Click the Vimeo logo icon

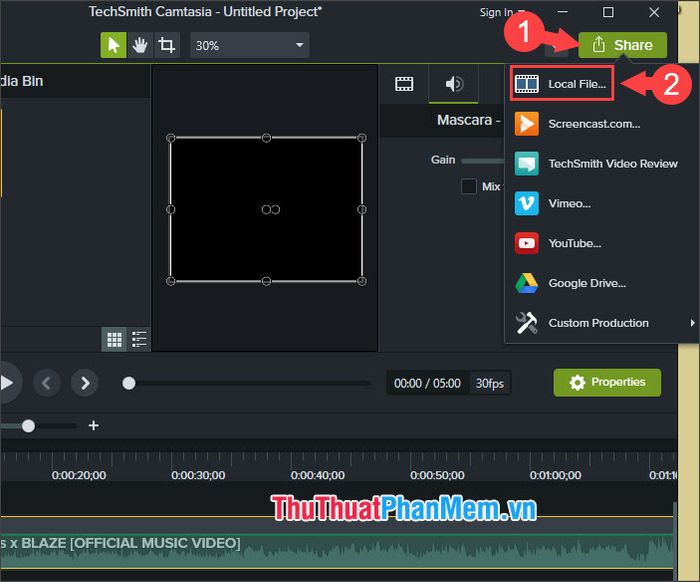click(x=527, y=204)
